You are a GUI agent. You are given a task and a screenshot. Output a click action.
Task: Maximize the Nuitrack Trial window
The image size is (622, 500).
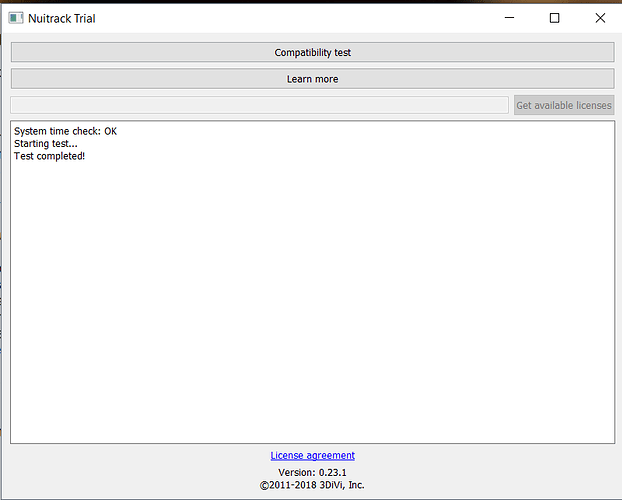point(555,18)
